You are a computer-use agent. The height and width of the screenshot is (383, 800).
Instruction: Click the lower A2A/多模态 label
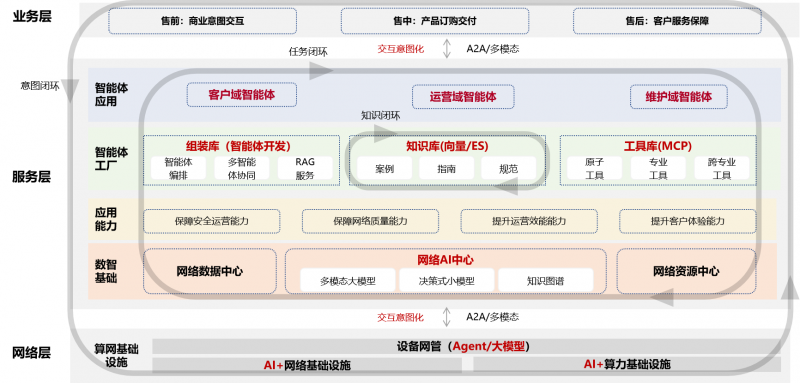tap(493, 317)
